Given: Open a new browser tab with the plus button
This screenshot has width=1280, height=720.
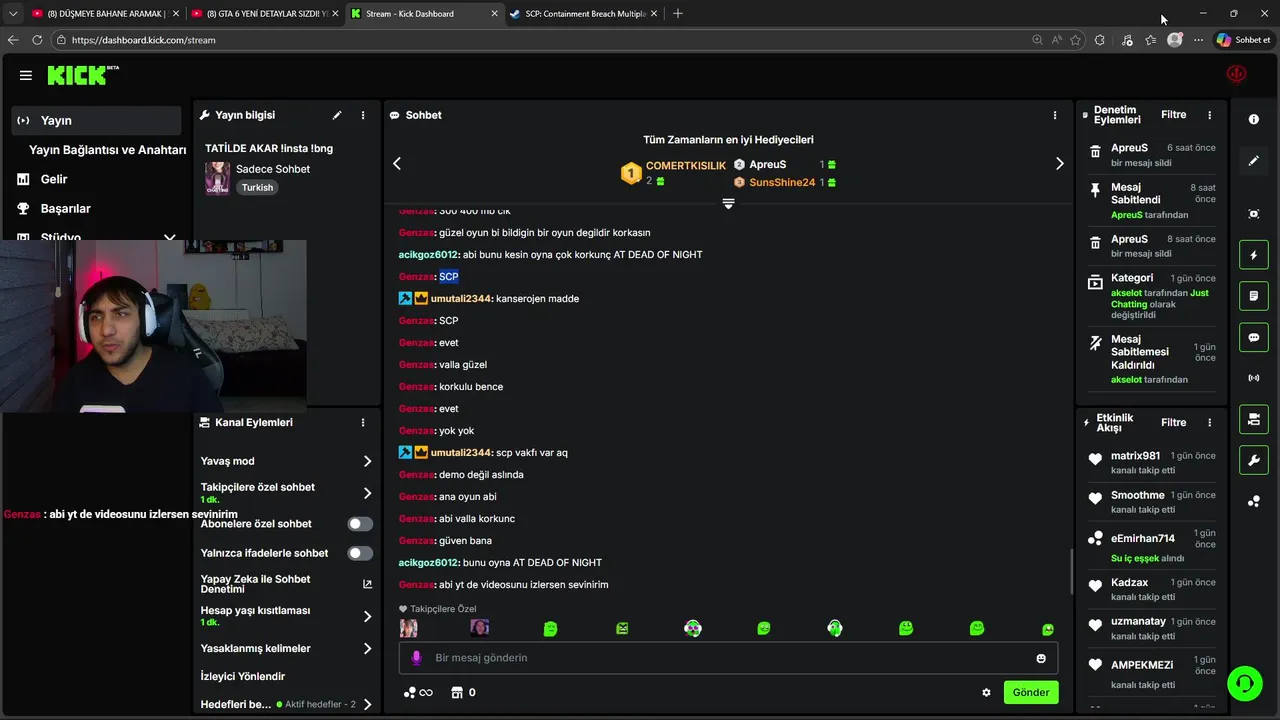Looking at the screenshot, I should (x=678, y=14).
